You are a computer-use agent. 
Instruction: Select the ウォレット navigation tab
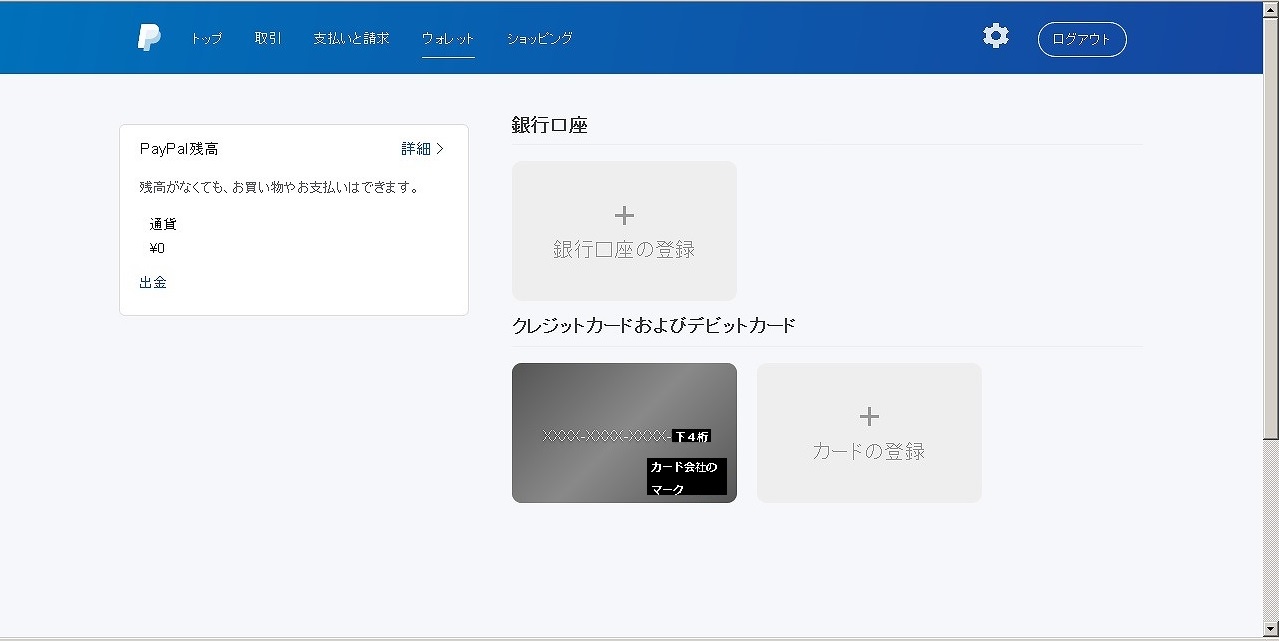(448, 39)
